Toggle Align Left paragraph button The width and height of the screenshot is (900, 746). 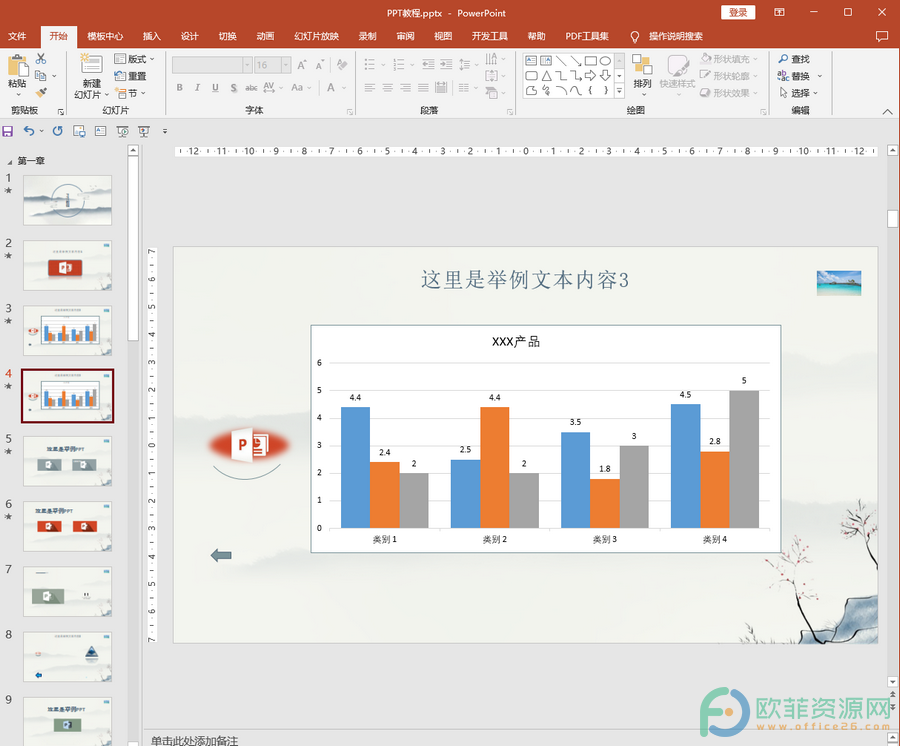tap(370, 87)
